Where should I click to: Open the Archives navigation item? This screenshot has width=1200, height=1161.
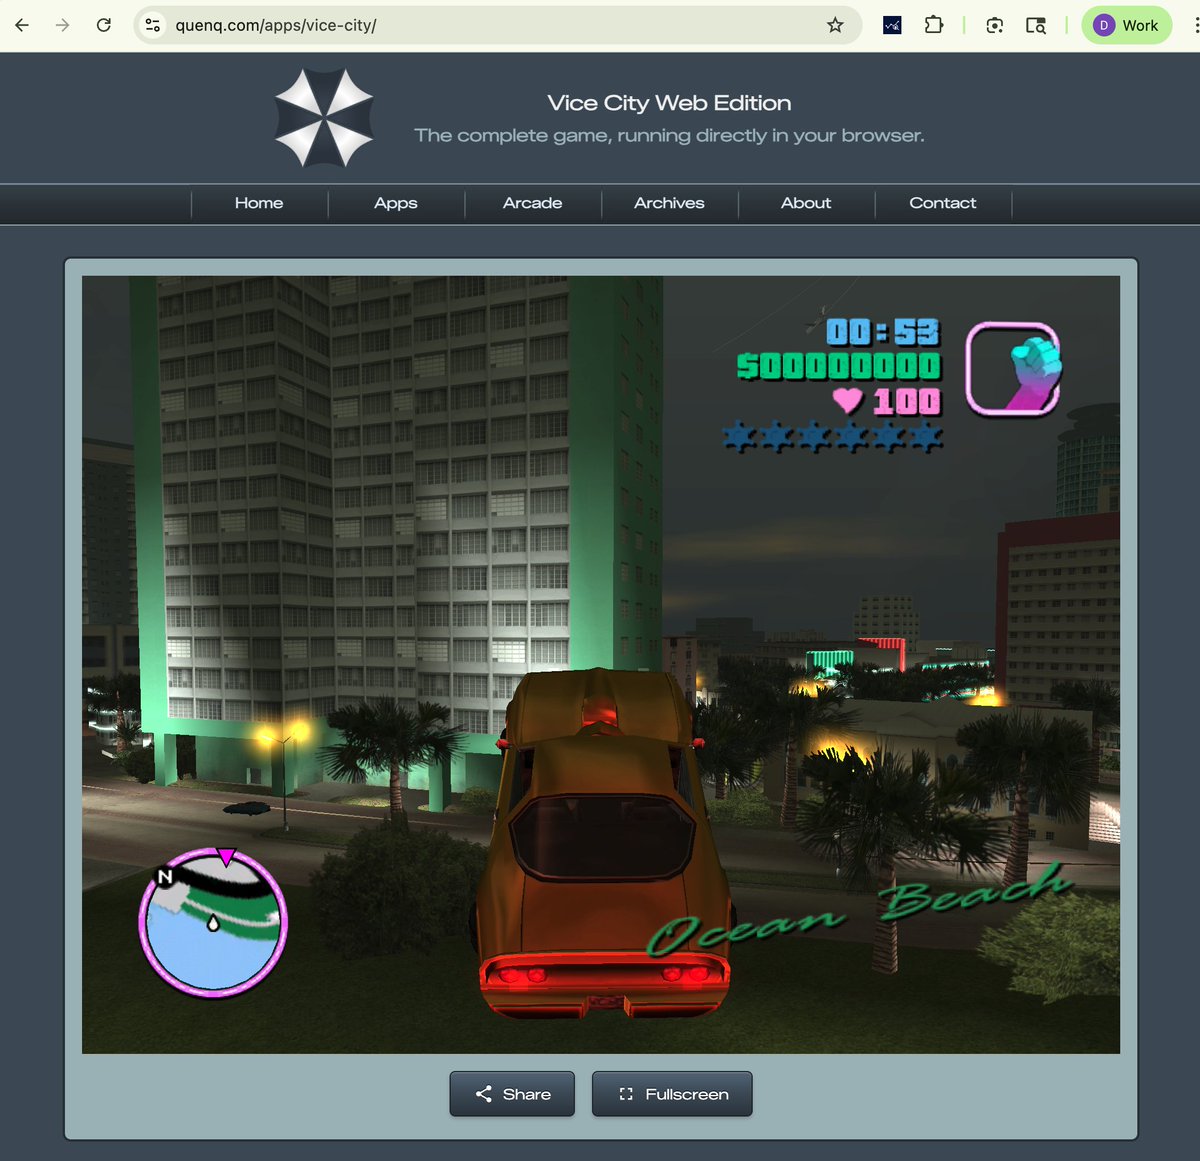669,203
